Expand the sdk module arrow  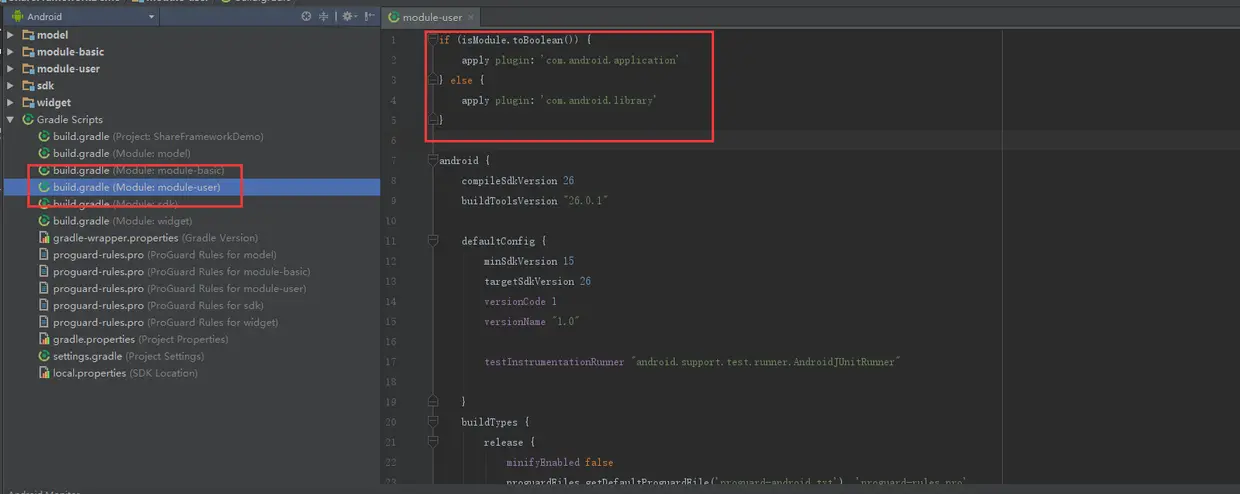tap(10, 86)
